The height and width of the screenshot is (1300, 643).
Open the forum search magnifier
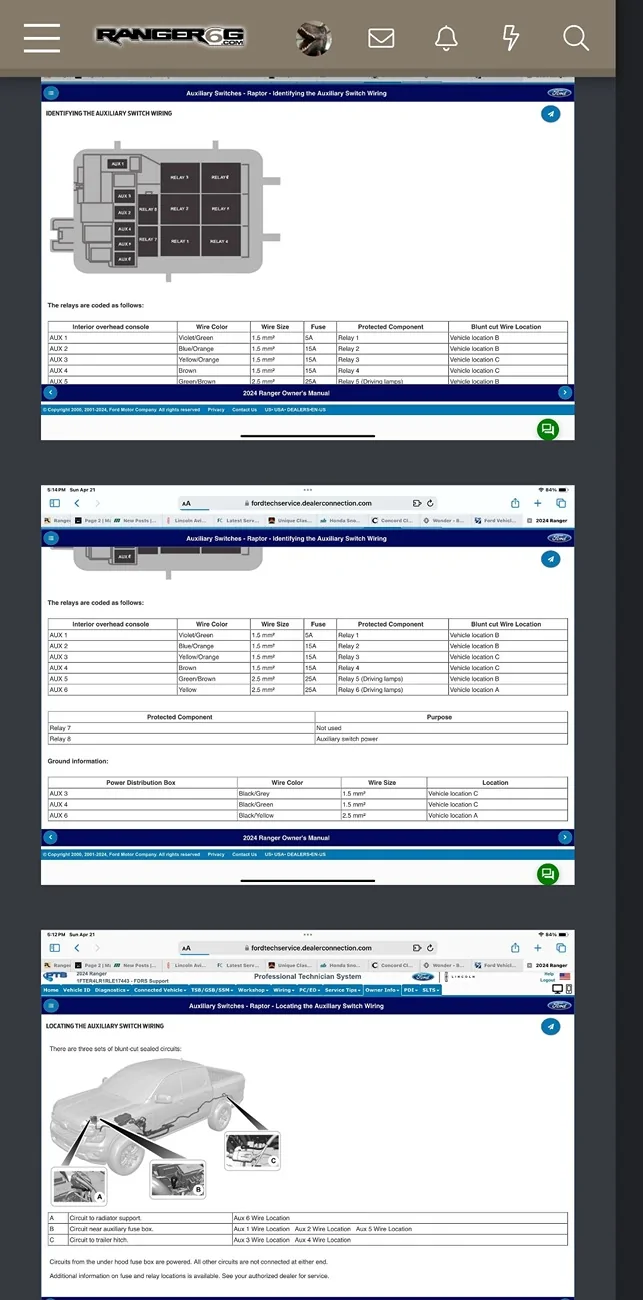coord(575,38)
